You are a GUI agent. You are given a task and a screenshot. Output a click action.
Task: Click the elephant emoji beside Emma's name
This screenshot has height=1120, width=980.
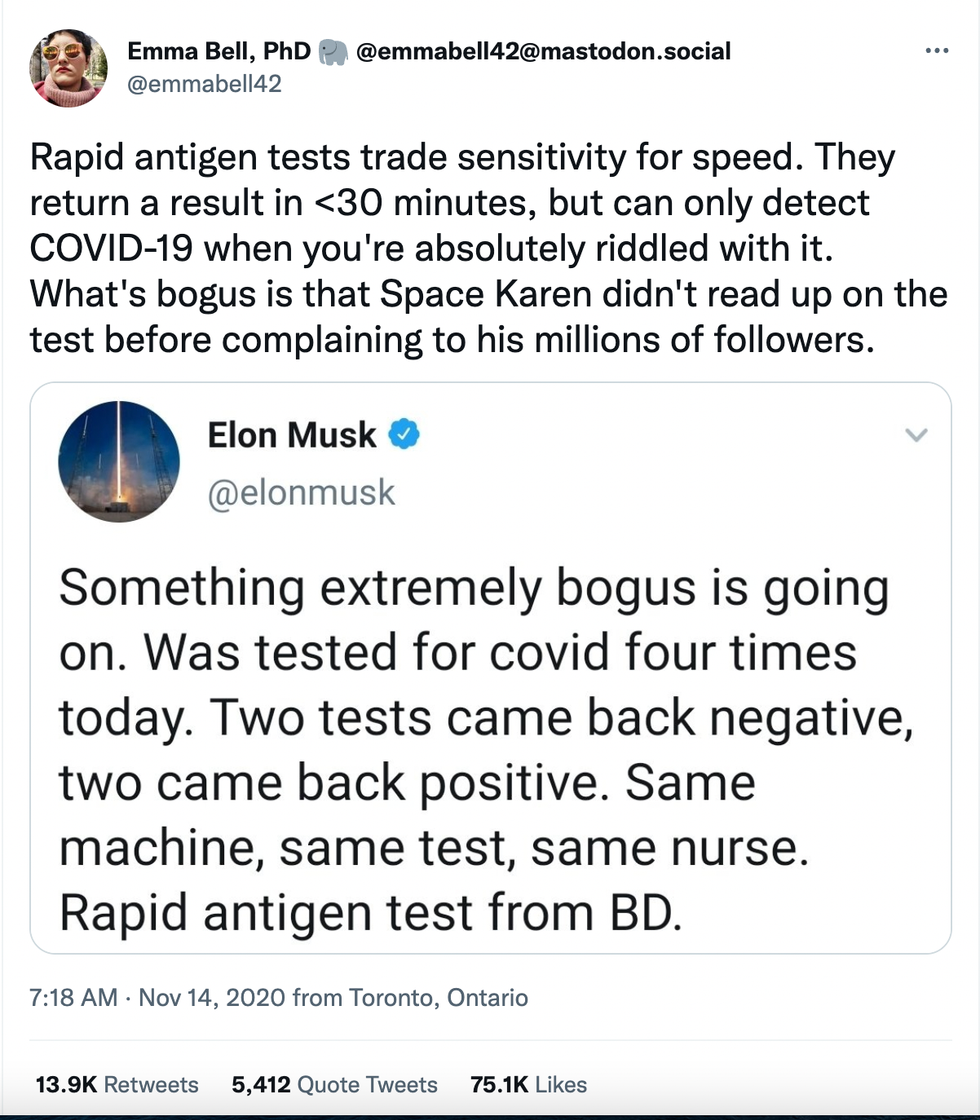pos(333,52)
